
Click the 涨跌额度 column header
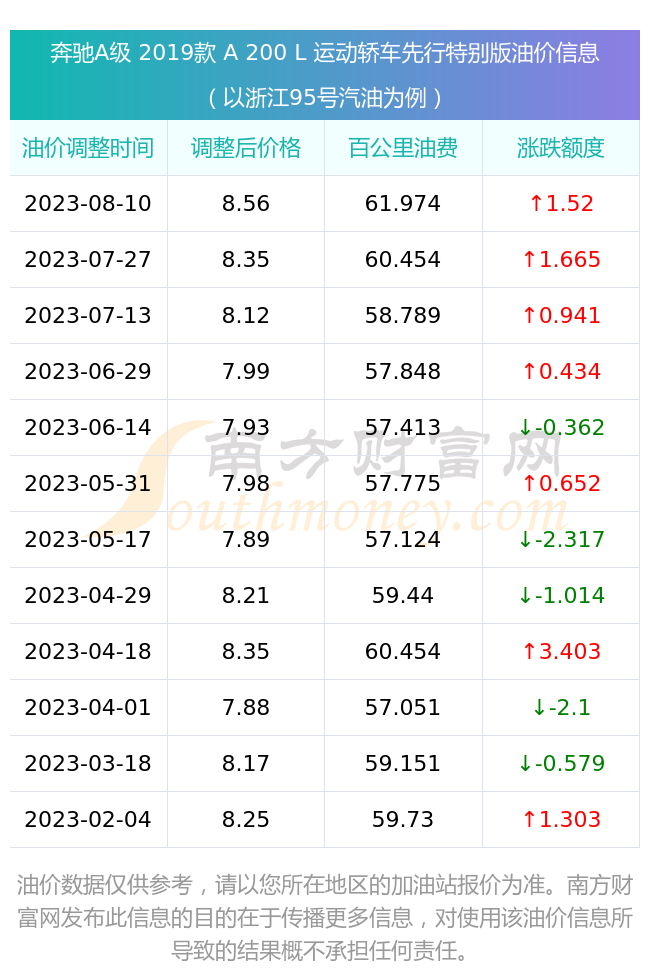tap(561, 148)
